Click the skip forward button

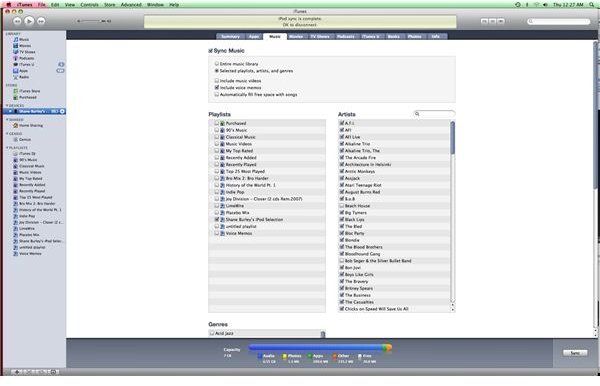click(41, 21)
